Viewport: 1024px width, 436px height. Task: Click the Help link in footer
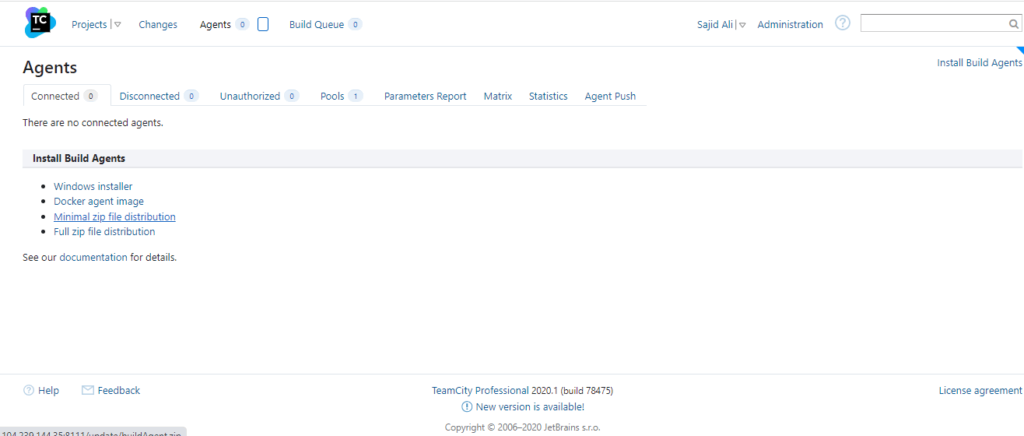[x=48, y=390]
